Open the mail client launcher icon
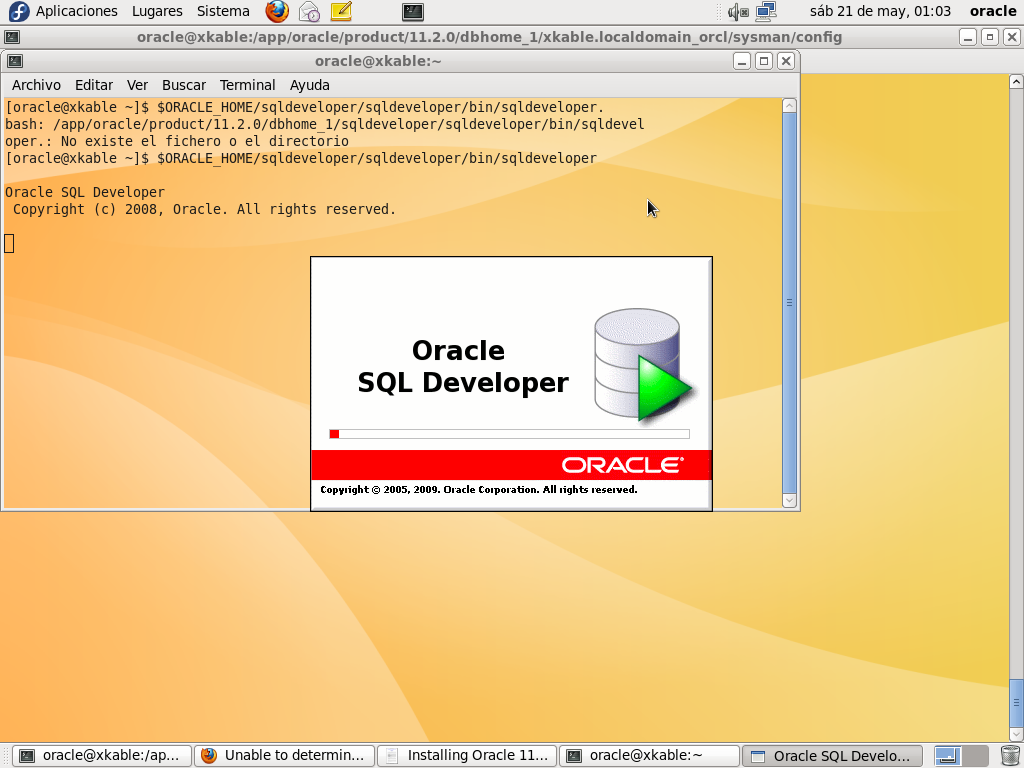Viewport: 1024px width, 768px height. point(310,11)
